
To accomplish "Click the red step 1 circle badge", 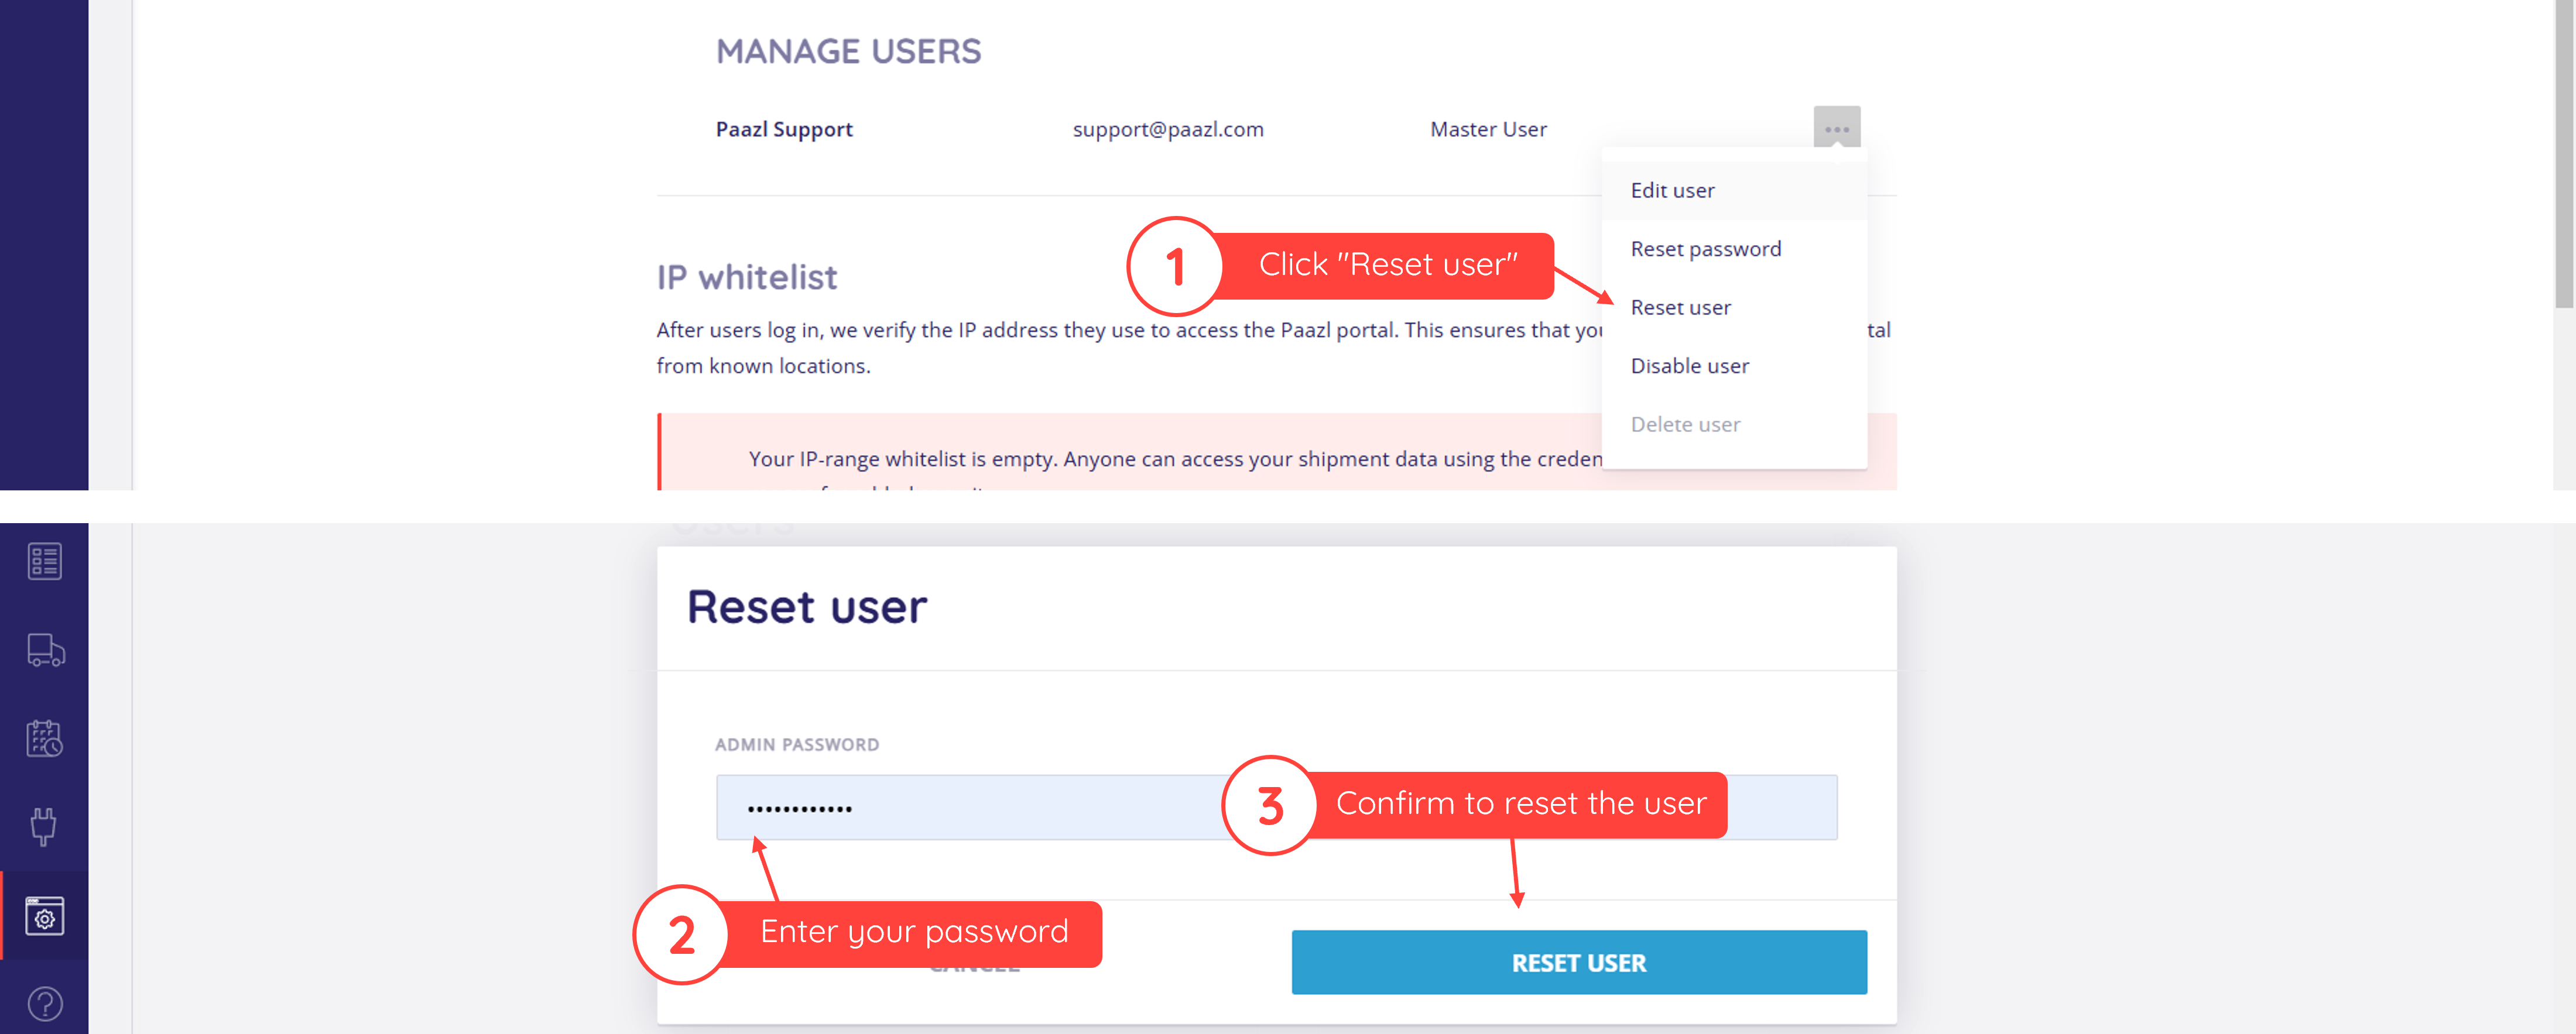I will [1174, 266].
